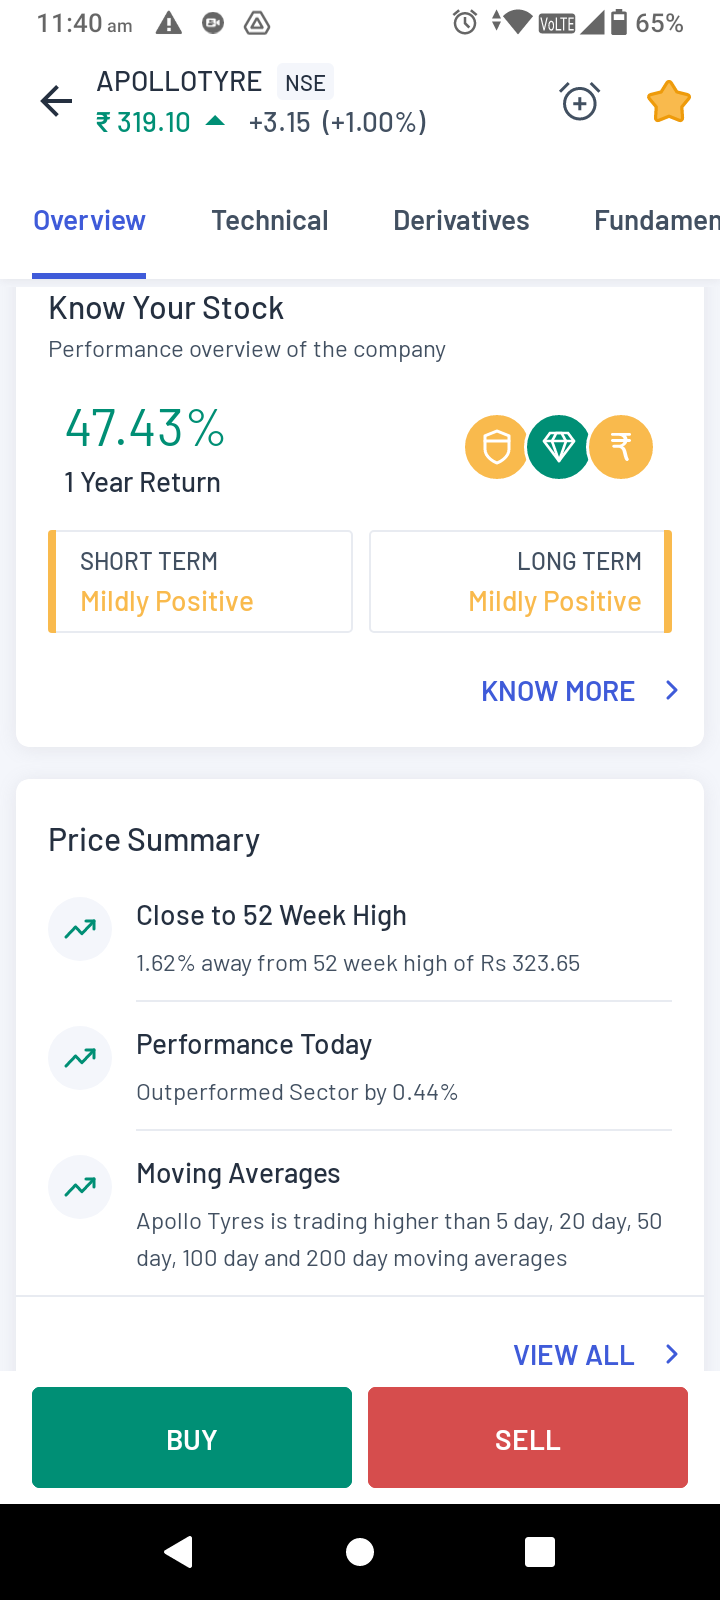Add a price alert with alarm icon
This screenshot has height=1600, width=720.
[x=579, y=101]
